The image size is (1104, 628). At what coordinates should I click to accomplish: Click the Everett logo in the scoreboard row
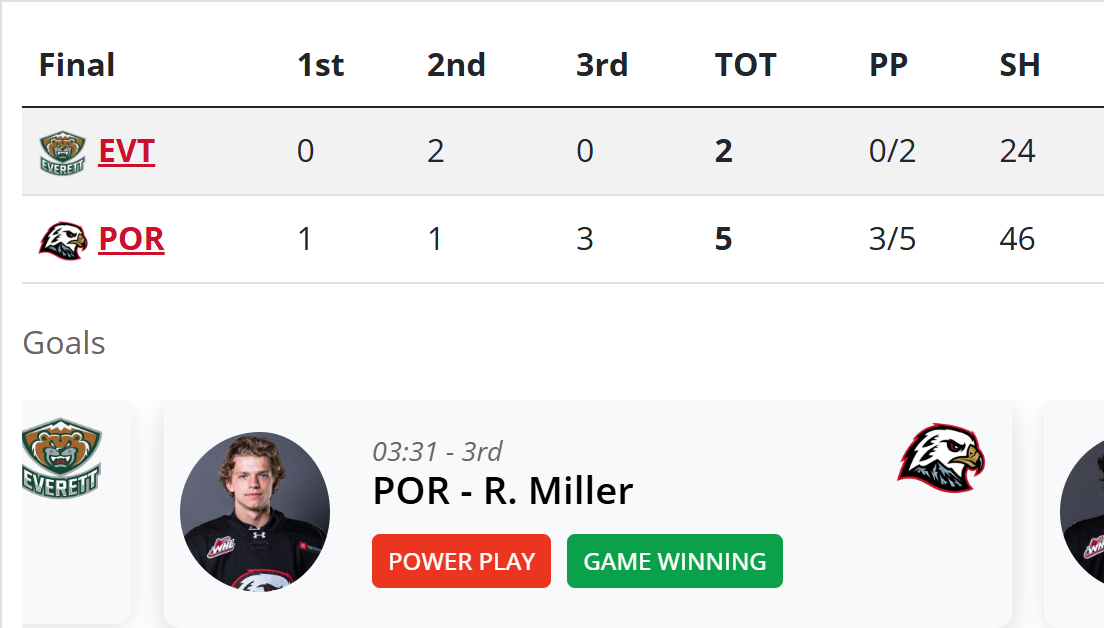coord(62,152)
